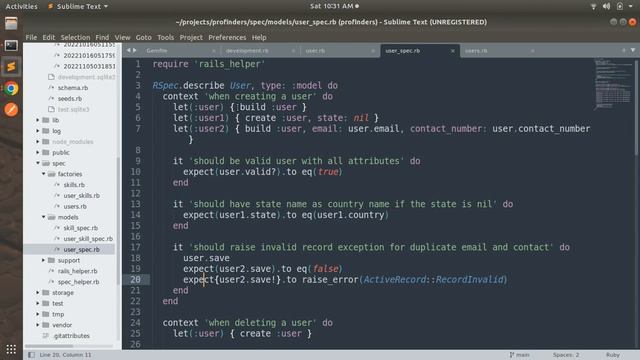Open the orange Postman dock icon

click(x=11, y=109)
